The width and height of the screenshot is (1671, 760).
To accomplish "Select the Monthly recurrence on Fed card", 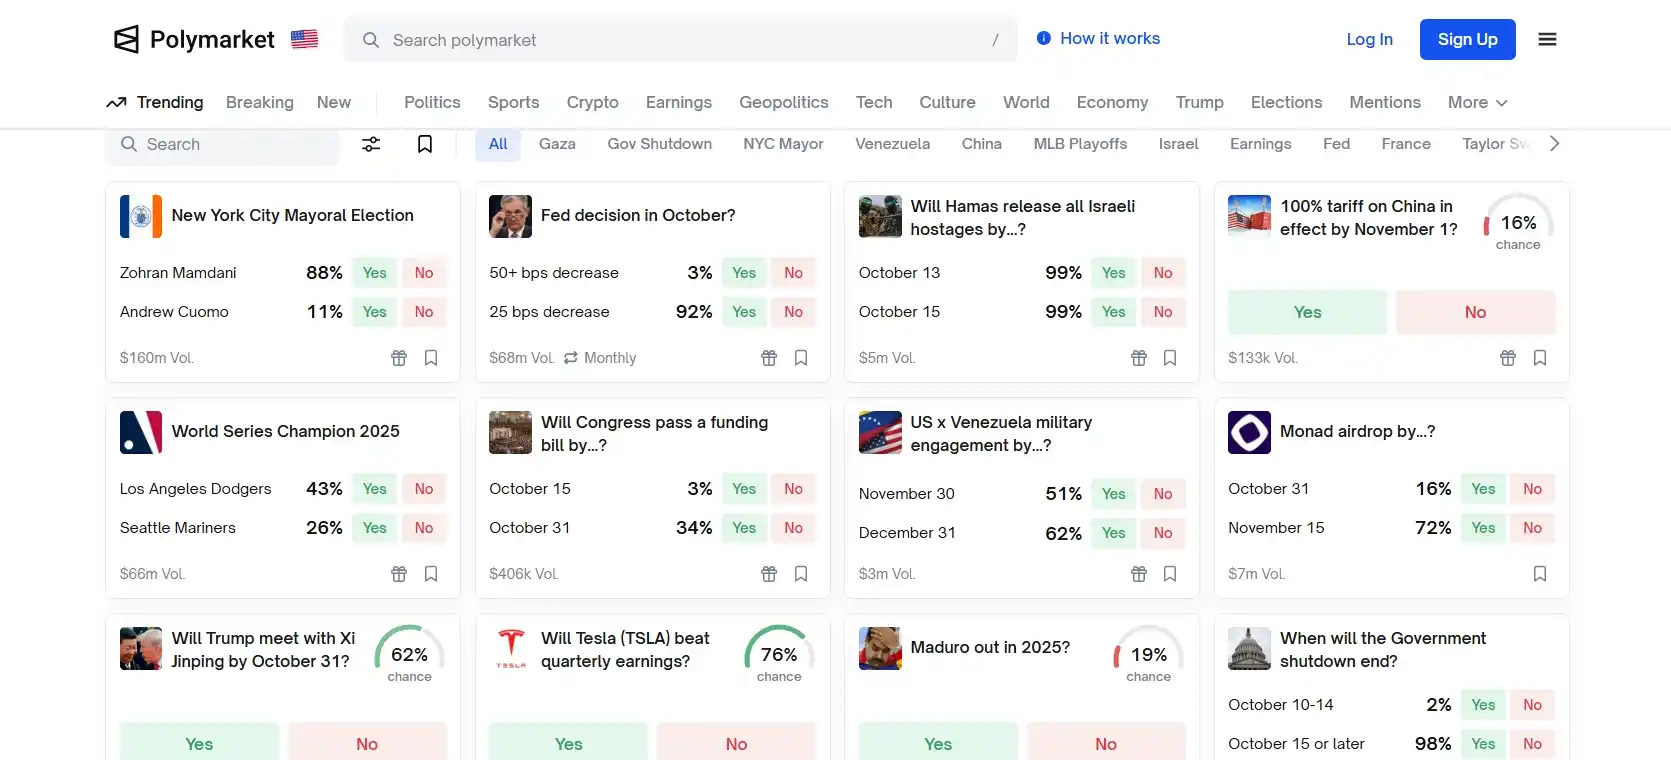I will tap(600, 358).
